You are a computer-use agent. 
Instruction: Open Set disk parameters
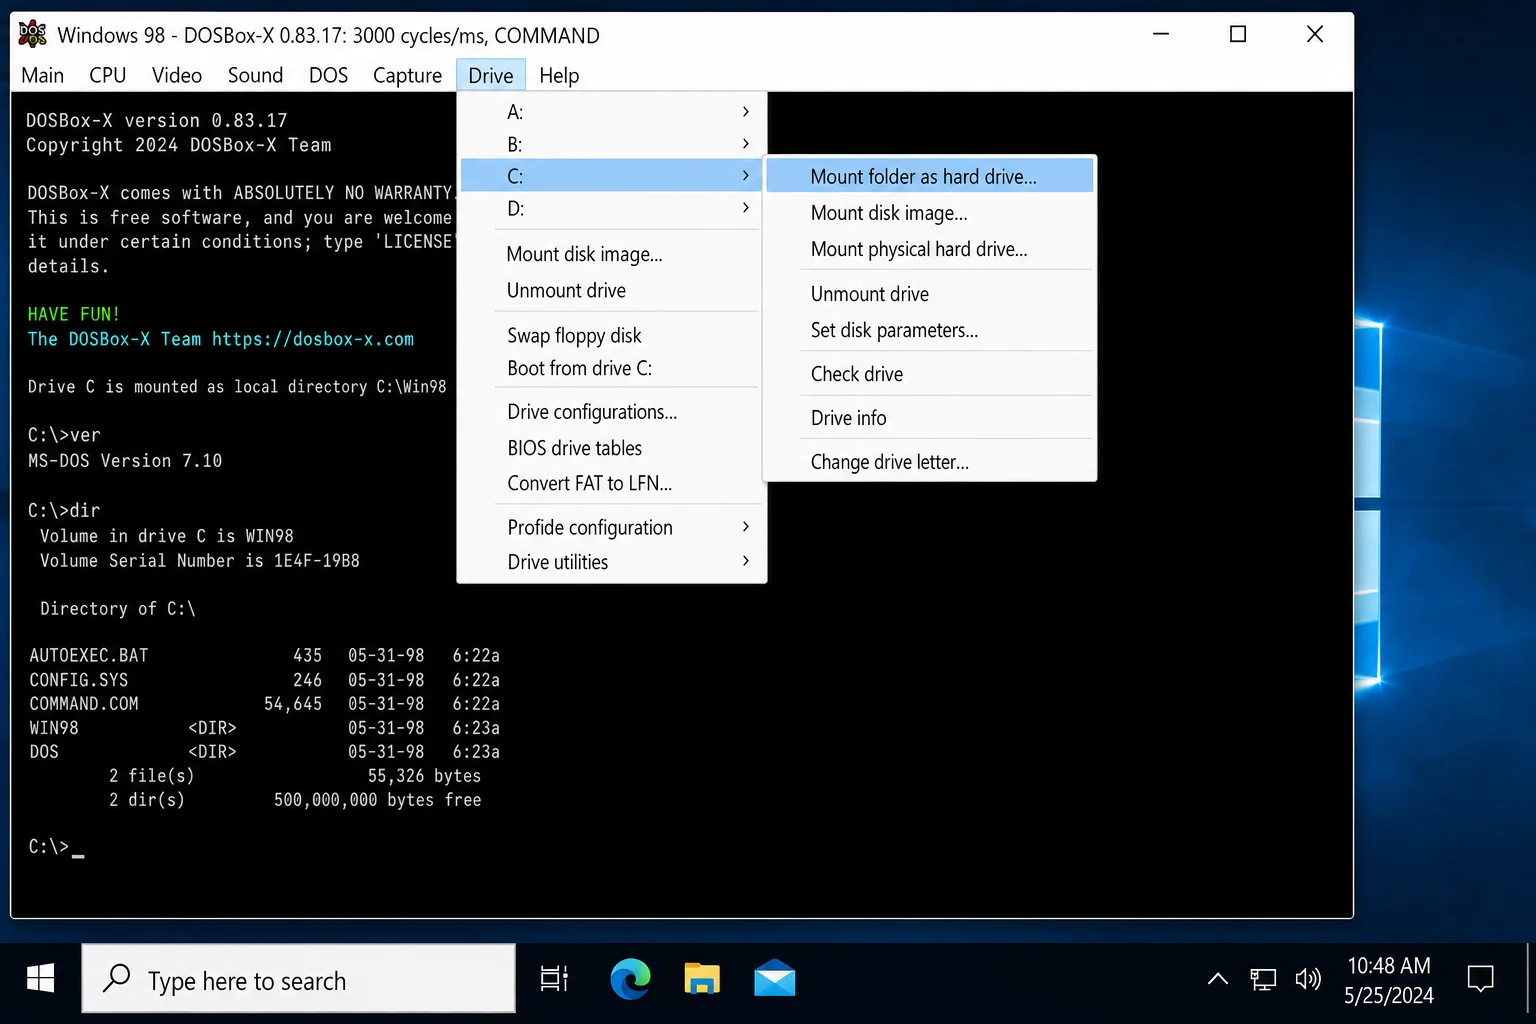click(x=930, y=330)
